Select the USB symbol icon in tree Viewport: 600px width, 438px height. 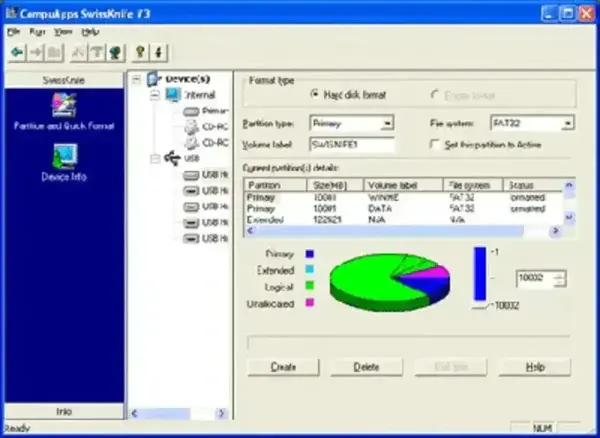tap(171, 158)
